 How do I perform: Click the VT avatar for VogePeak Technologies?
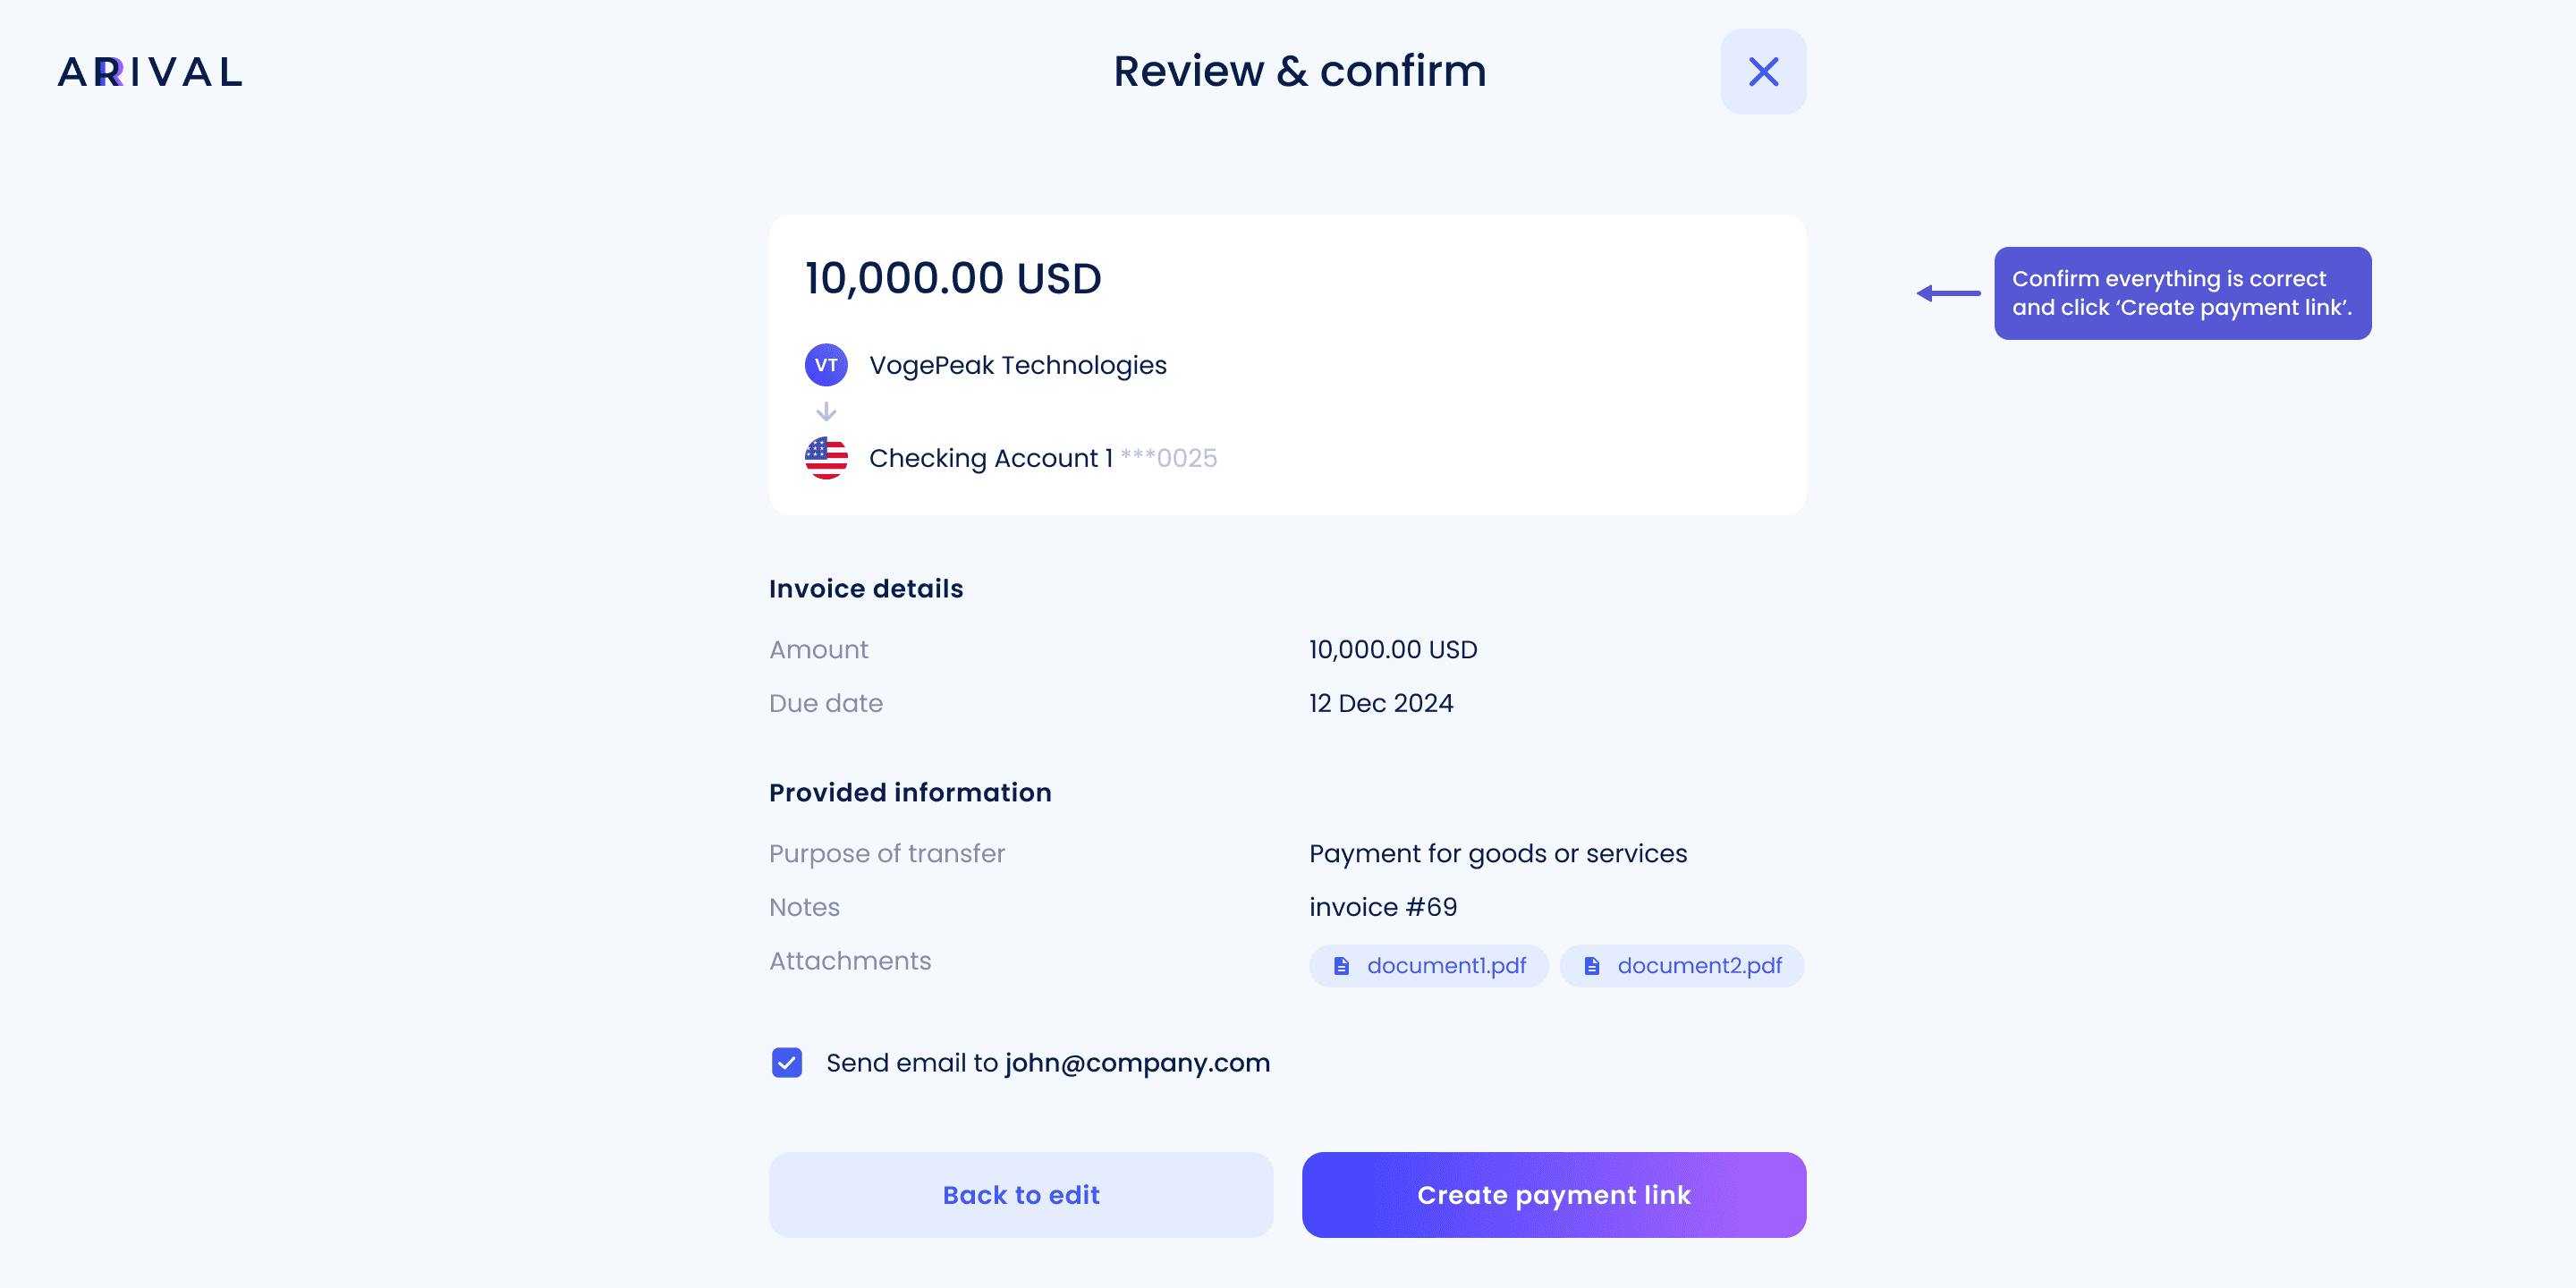tap(826, 365)
